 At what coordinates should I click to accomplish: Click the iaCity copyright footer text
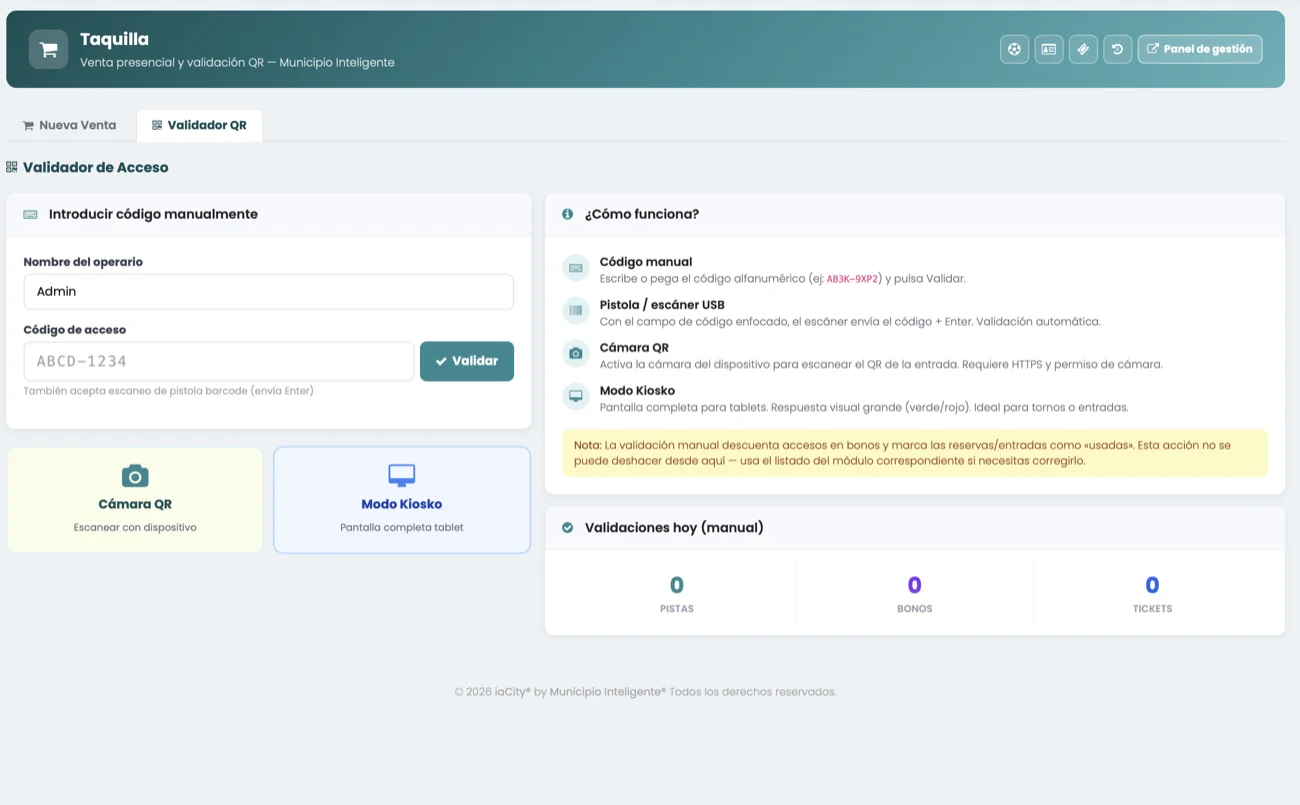[x=645, y=692]
